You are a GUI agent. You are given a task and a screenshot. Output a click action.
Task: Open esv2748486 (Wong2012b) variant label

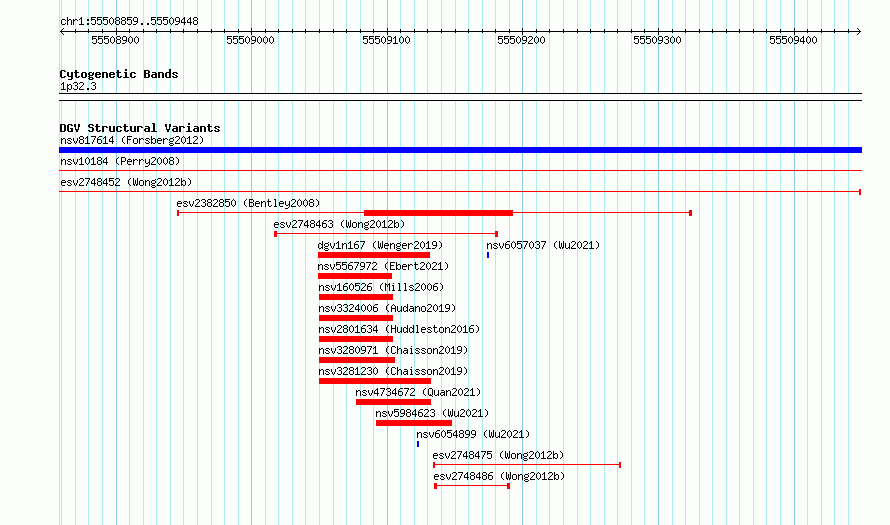tap(499, 476)
